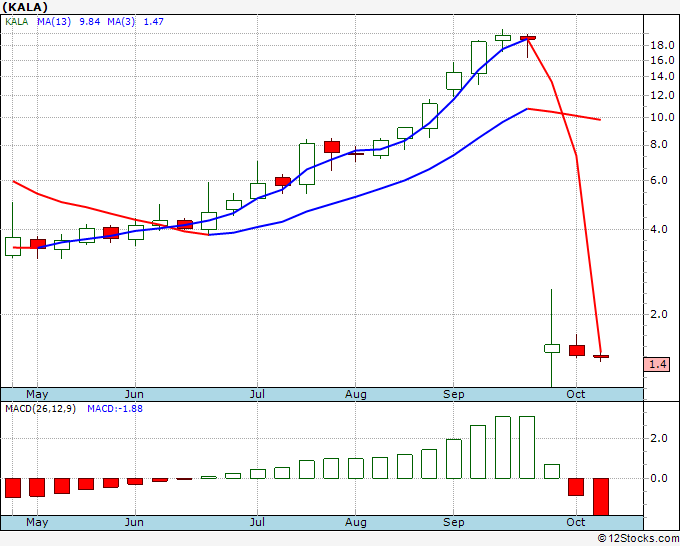Click the large red MACD bar in October
Screen dimensions: 680x546
coord(601,497)
